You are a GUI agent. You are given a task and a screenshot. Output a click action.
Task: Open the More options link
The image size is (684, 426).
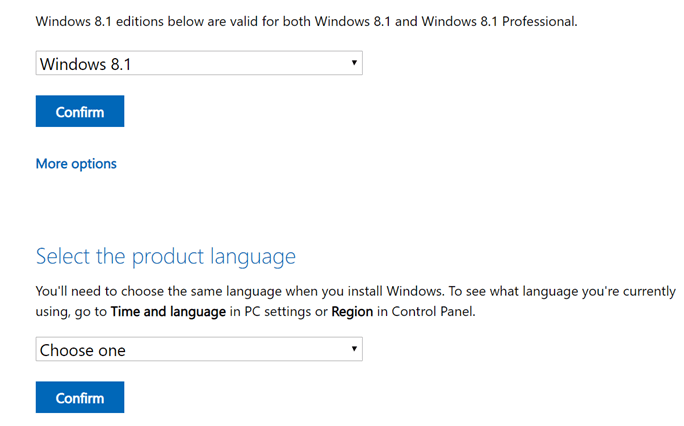(76, 164)
